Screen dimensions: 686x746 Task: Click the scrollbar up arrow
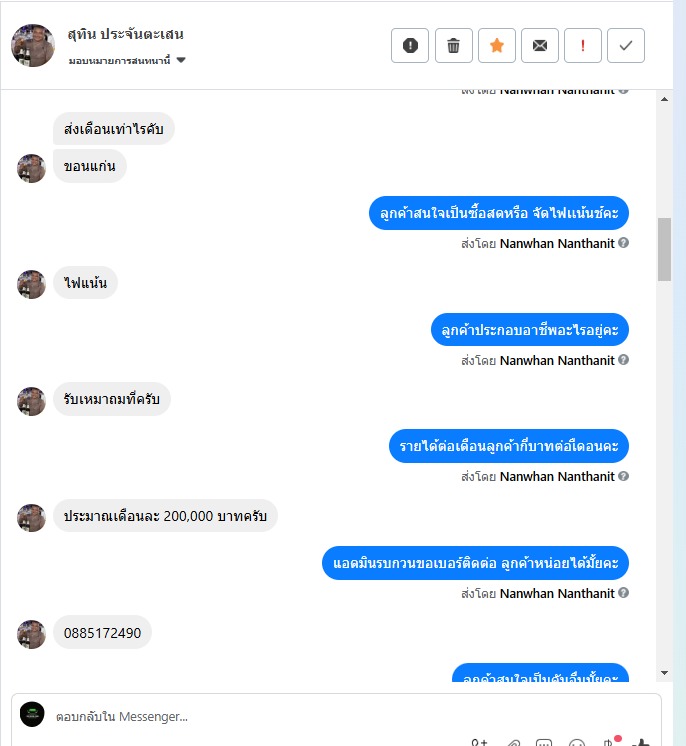point(665,99)
